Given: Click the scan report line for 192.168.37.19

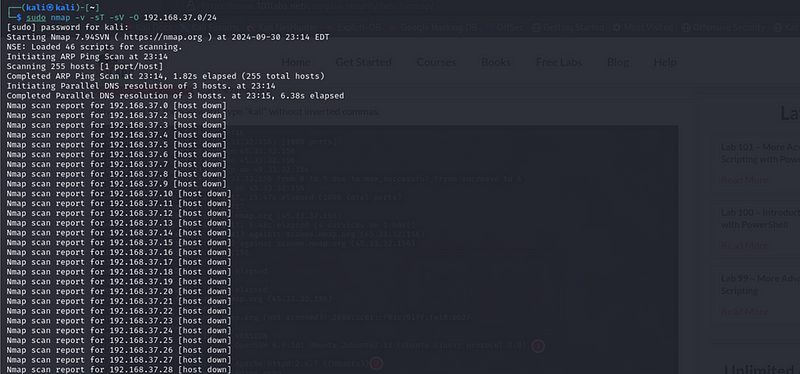Looking at the screenshot, I should (x=119, y=282).
